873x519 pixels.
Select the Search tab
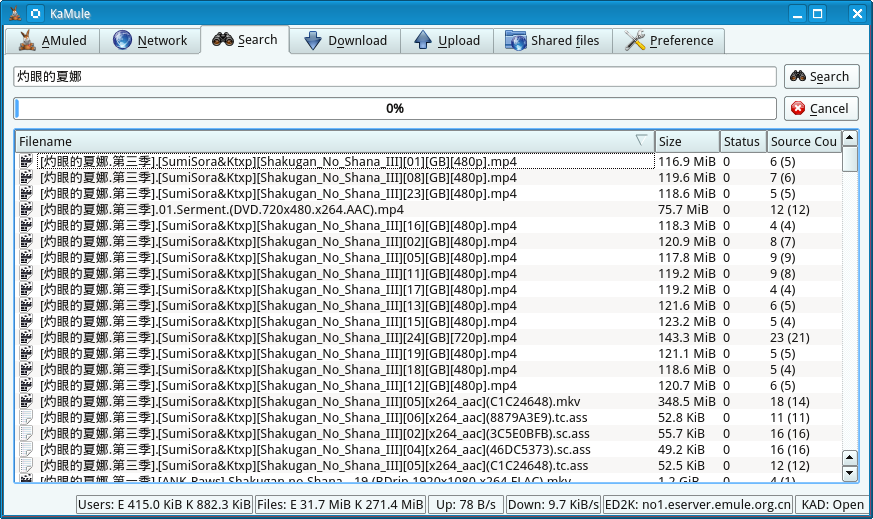245,40
